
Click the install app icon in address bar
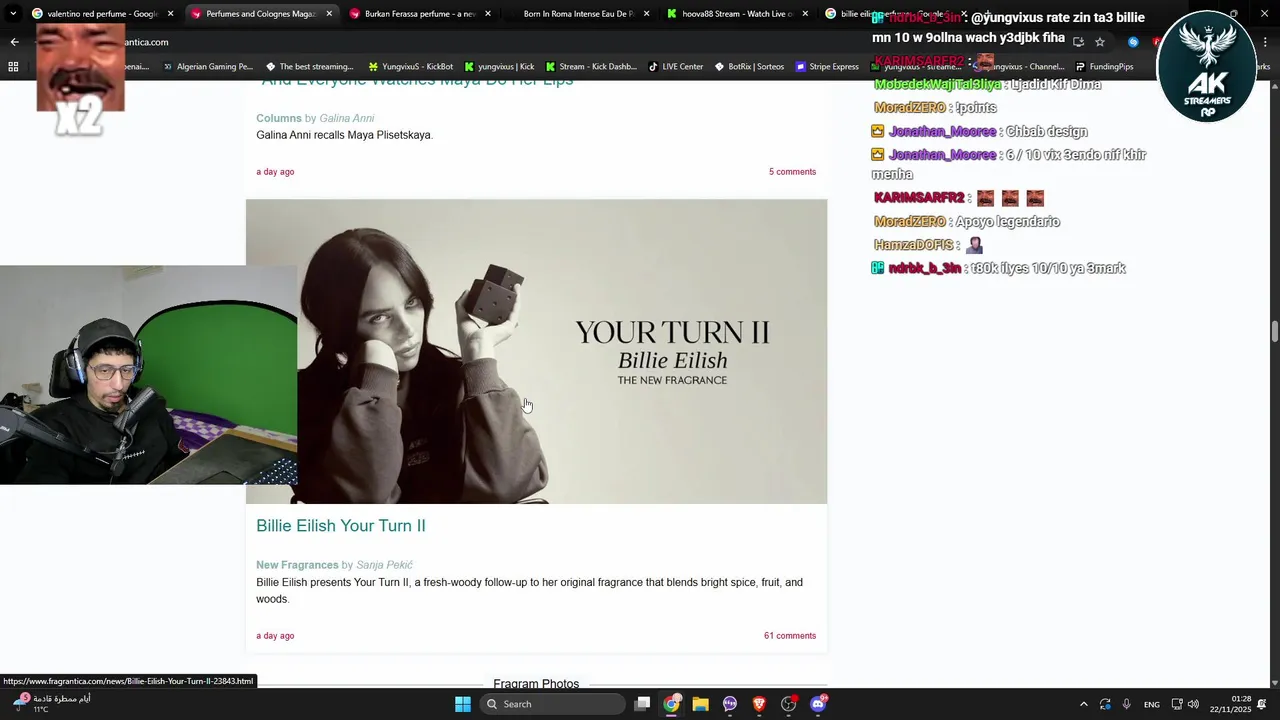[1078, 42]
